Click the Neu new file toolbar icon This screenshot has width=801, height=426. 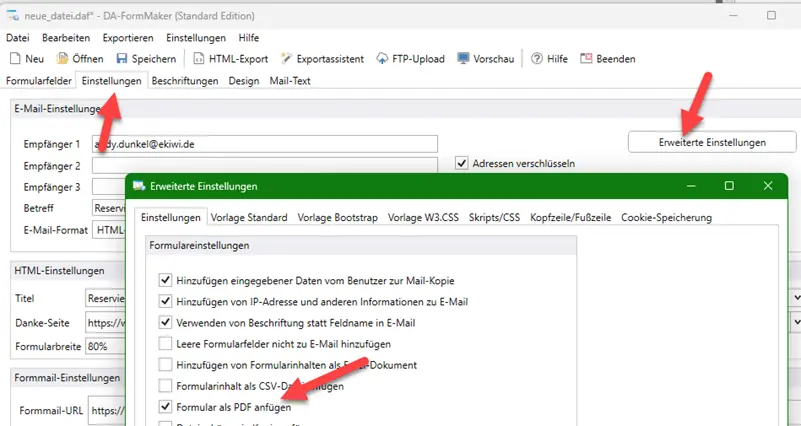pos(14,59)
